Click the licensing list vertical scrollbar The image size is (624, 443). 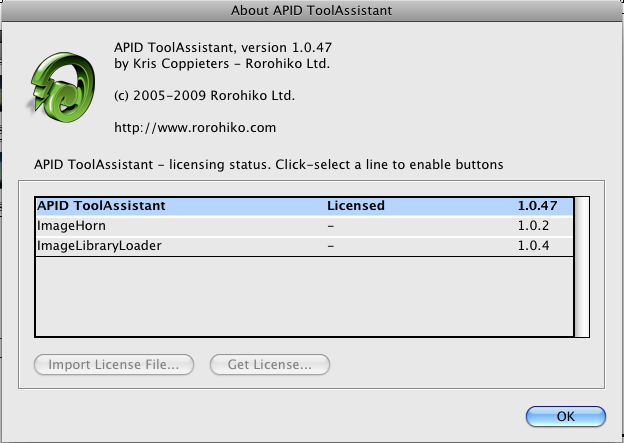(x=582, y=267)
